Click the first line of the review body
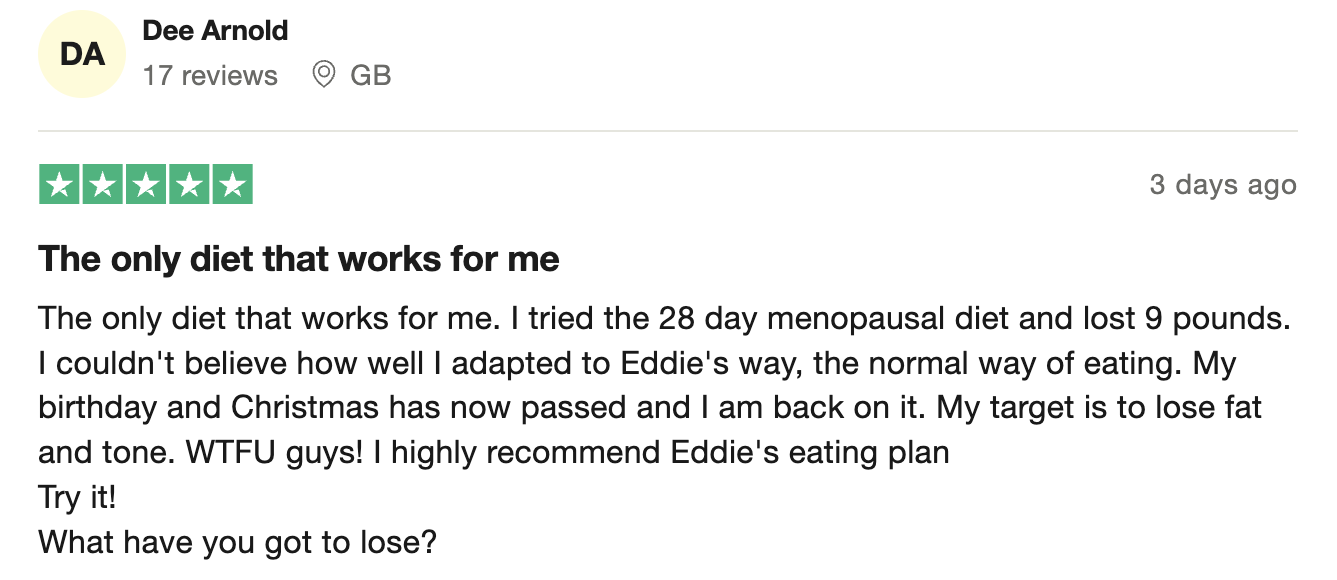Viewport: 1337px width, 580px height. point(665,319)
